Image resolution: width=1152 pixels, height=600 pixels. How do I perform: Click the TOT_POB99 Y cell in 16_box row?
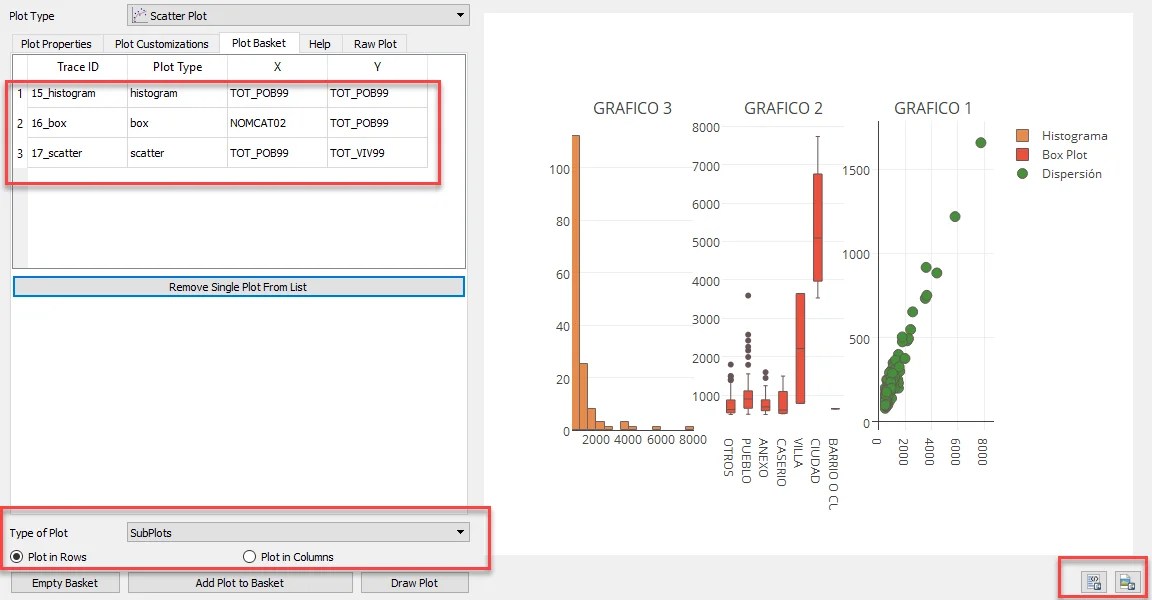377,123
